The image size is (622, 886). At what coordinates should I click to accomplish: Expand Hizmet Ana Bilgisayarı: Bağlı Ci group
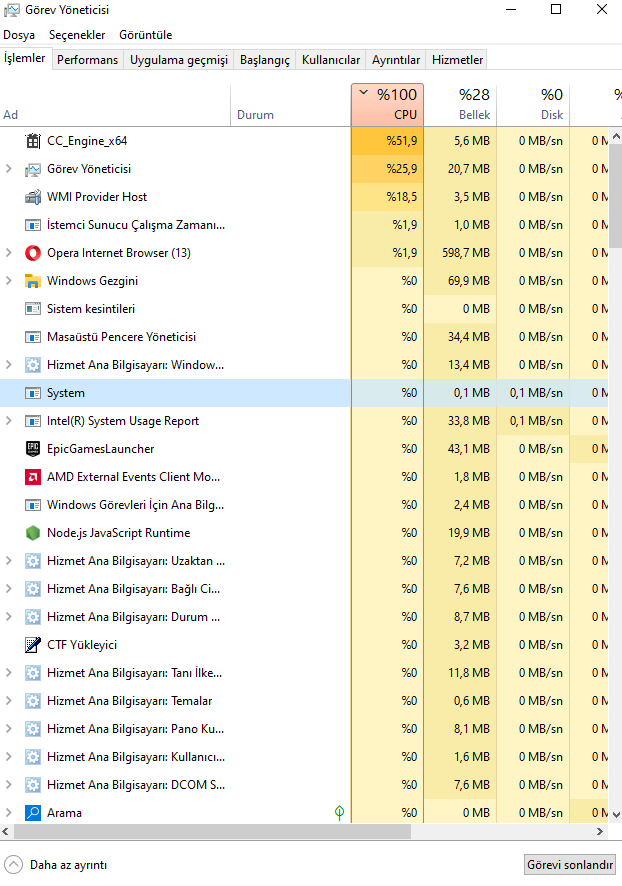coord(8,589)
